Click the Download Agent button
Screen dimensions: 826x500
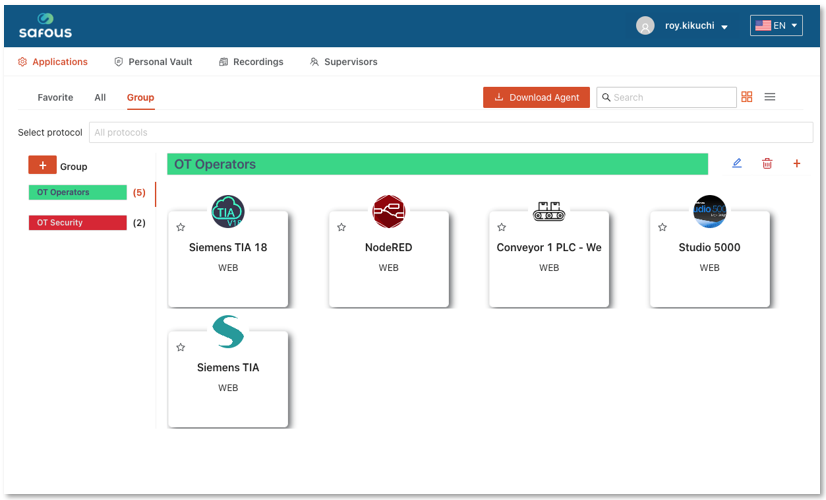coord(536,97)
